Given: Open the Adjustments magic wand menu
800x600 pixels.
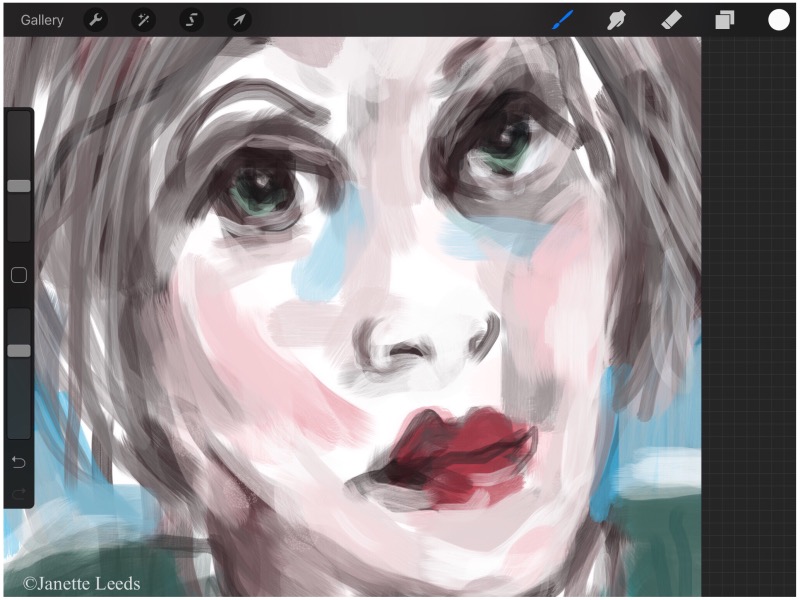Looking at the screenshot, I should [143, 20].
